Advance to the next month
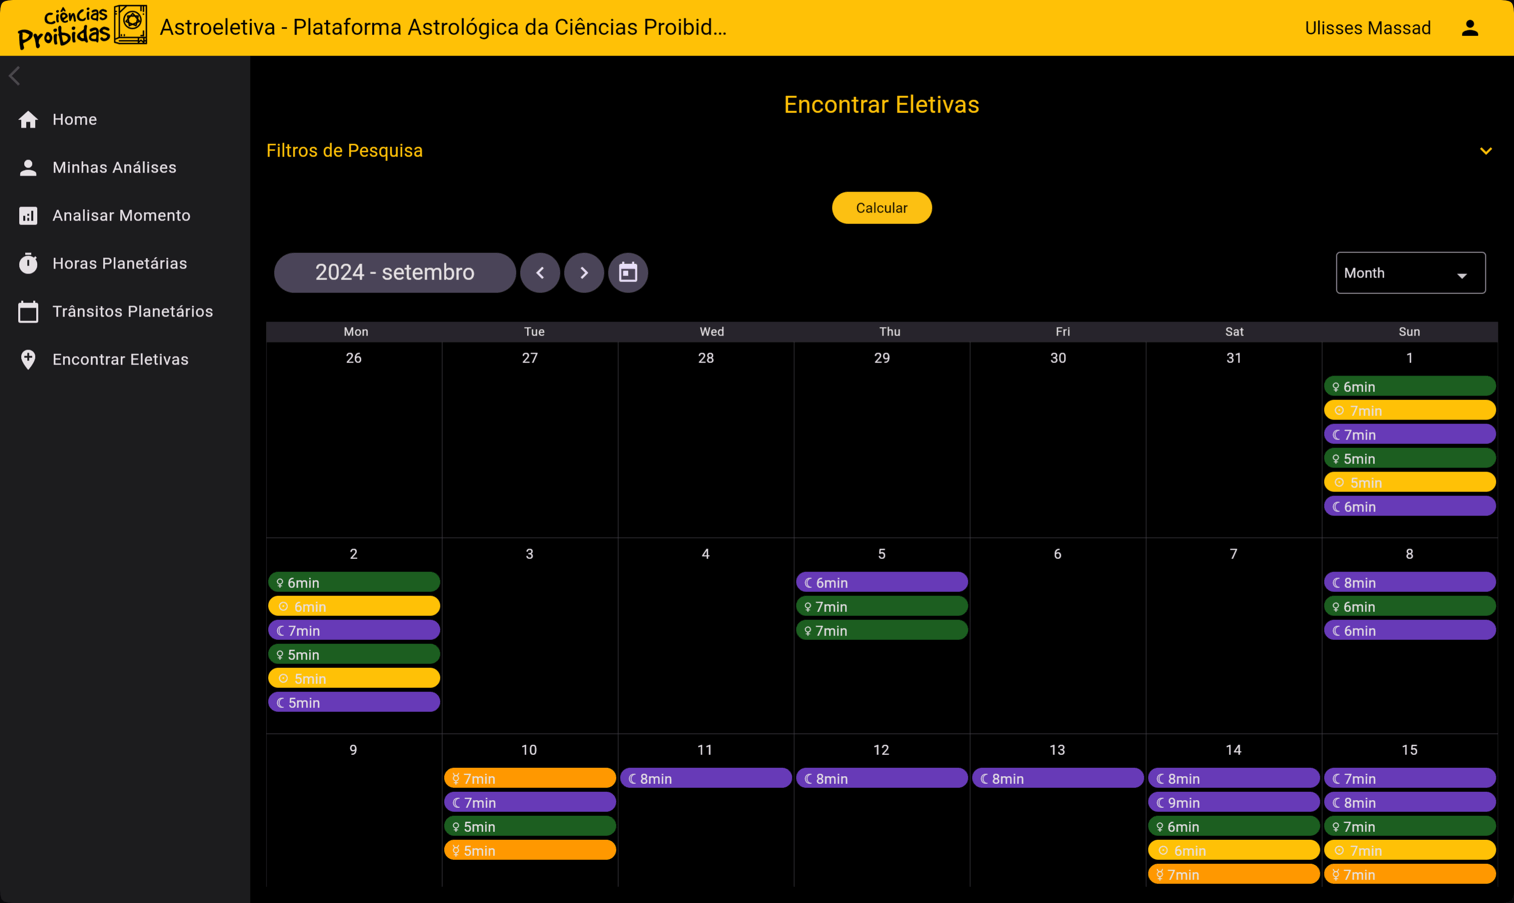The height and width of the screenshot is (903, 1514). [584, 273]
